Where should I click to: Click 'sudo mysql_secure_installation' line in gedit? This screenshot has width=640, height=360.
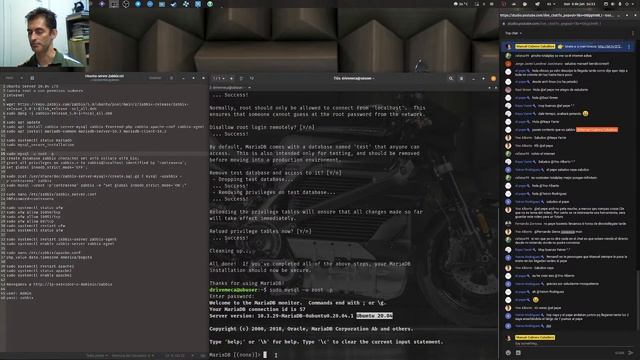tap(40, 144)
